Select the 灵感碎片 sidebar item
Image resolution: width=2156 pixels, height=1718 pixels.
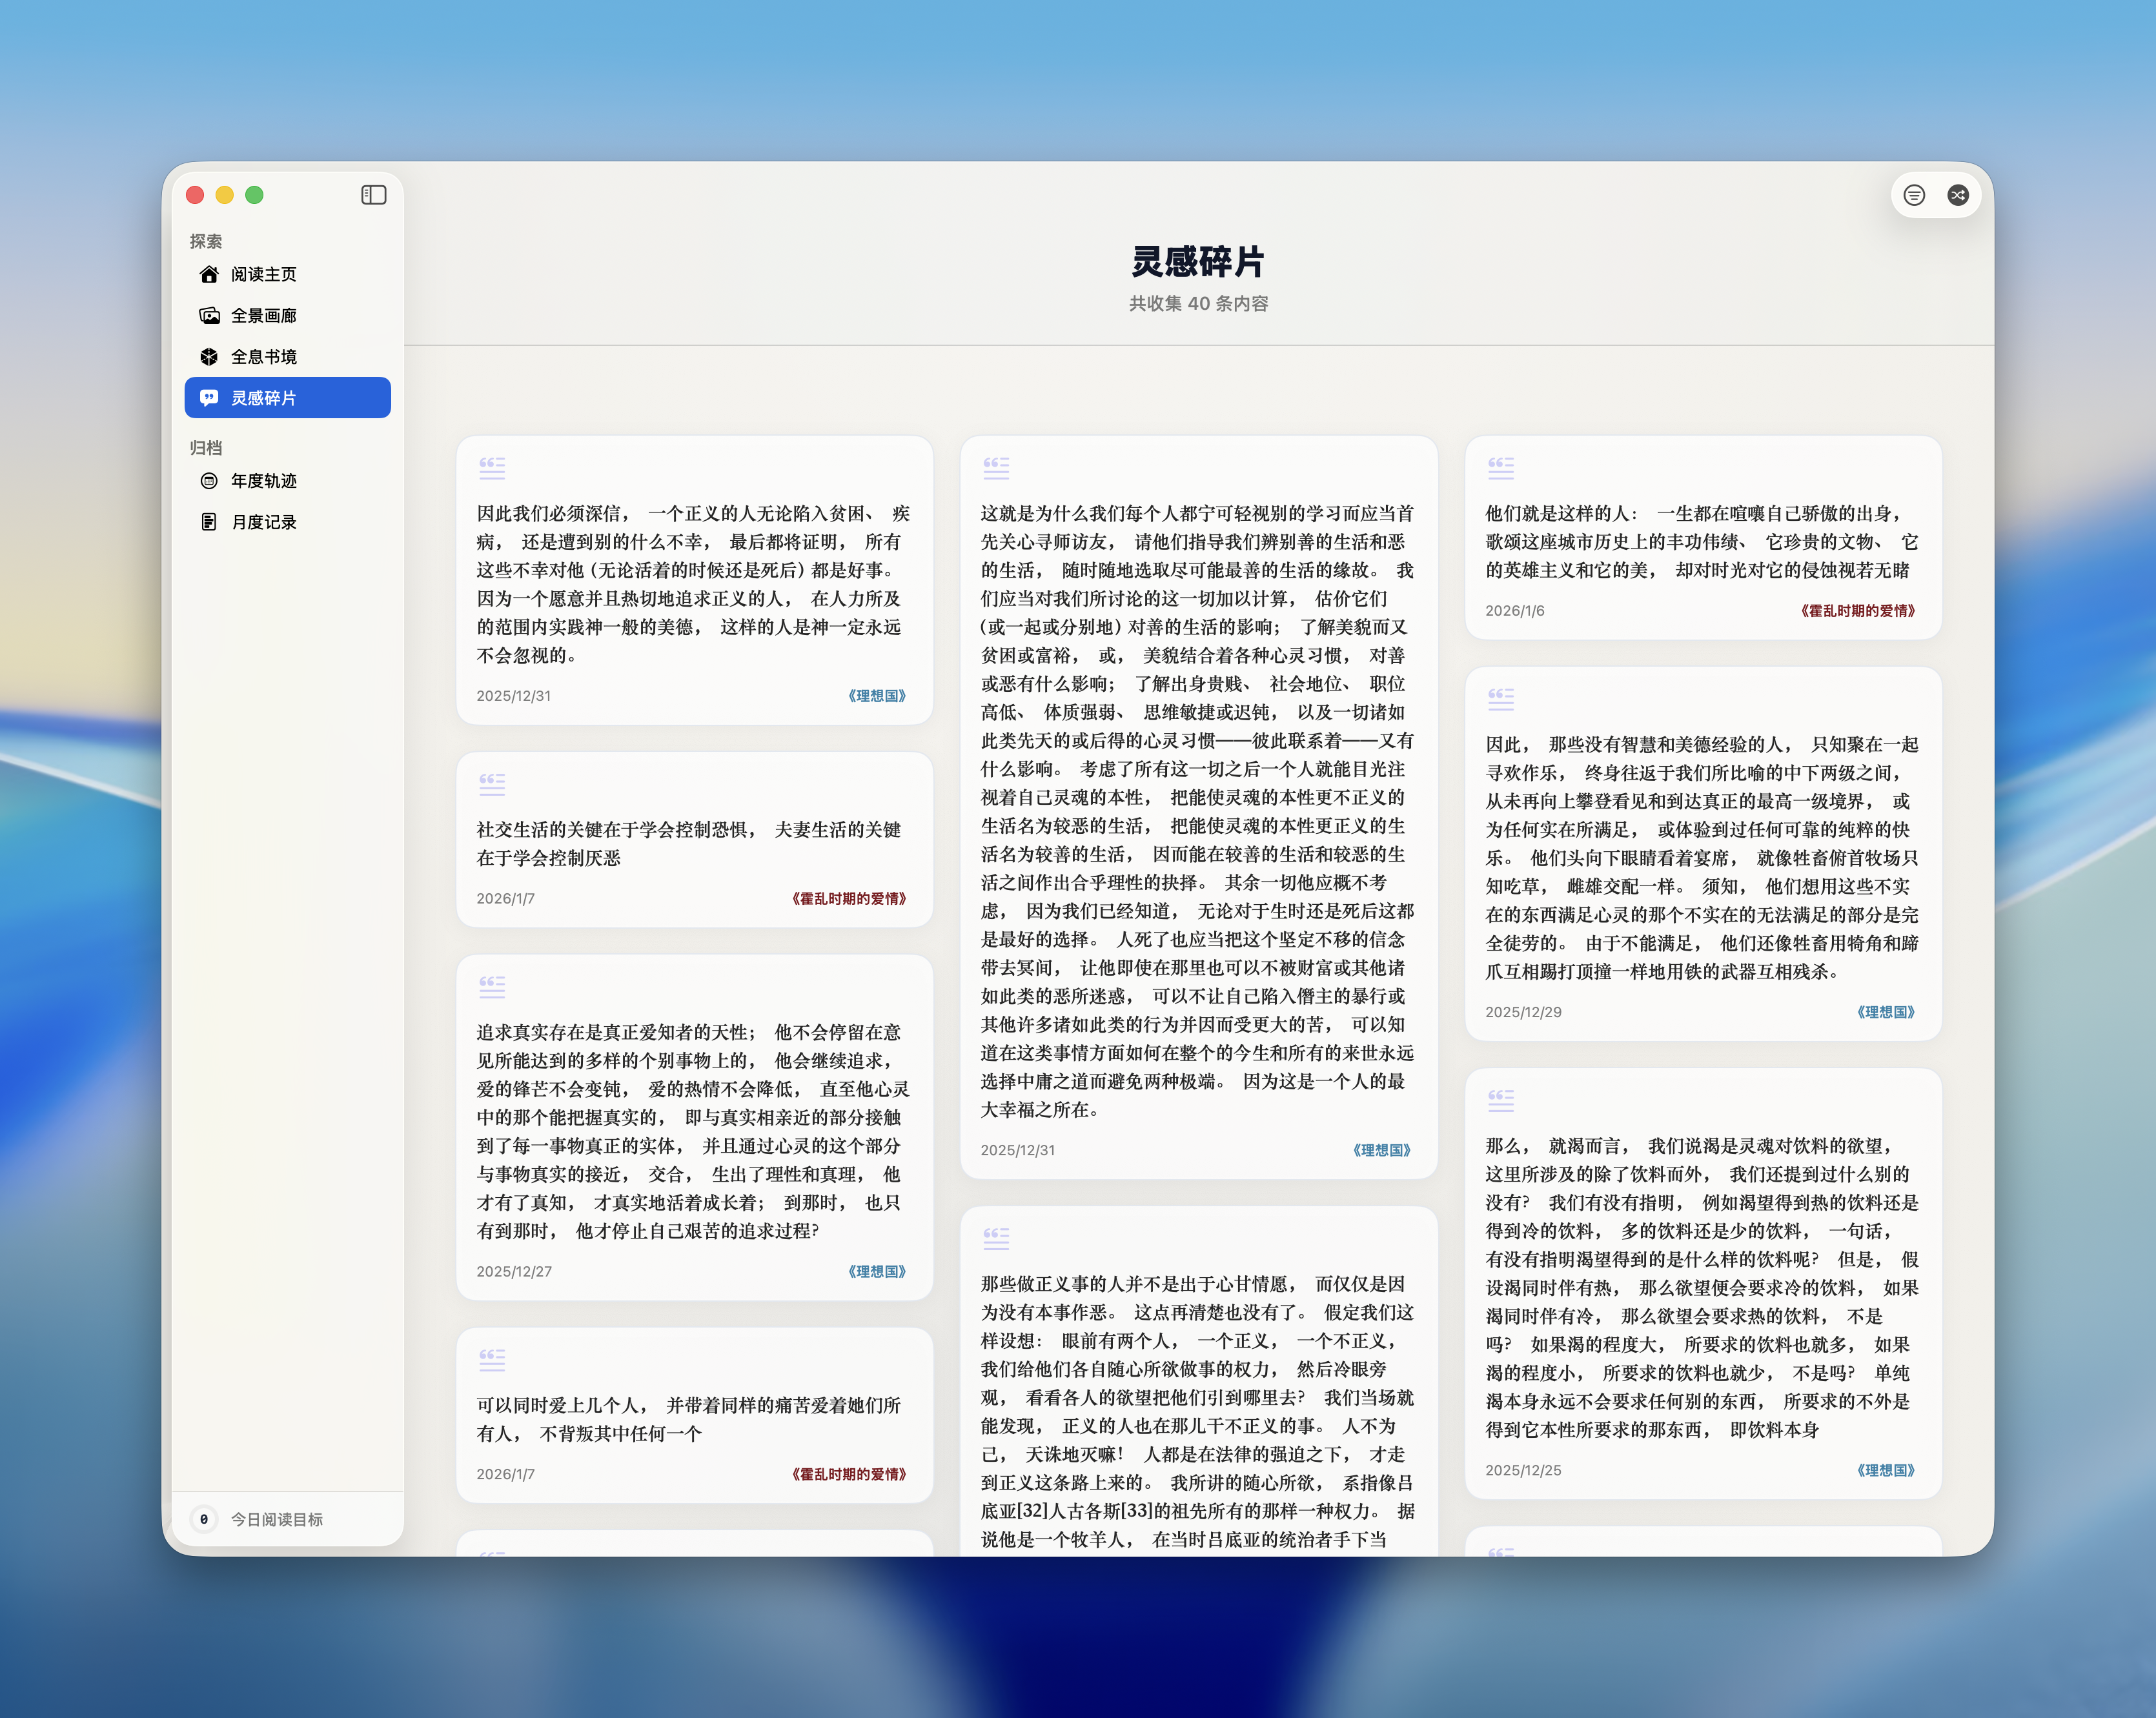[x=288, y=398]
